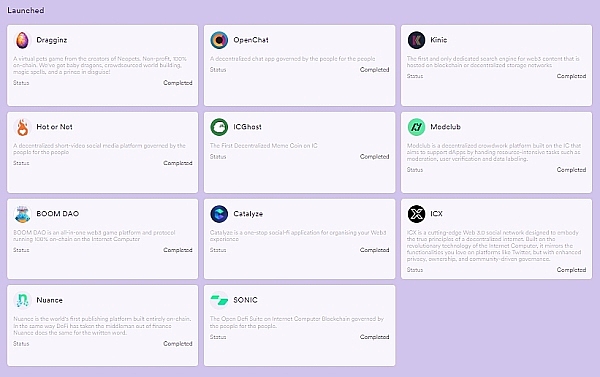Open the Hot or Not title link

pyautogui.click(x=54, y=127)
